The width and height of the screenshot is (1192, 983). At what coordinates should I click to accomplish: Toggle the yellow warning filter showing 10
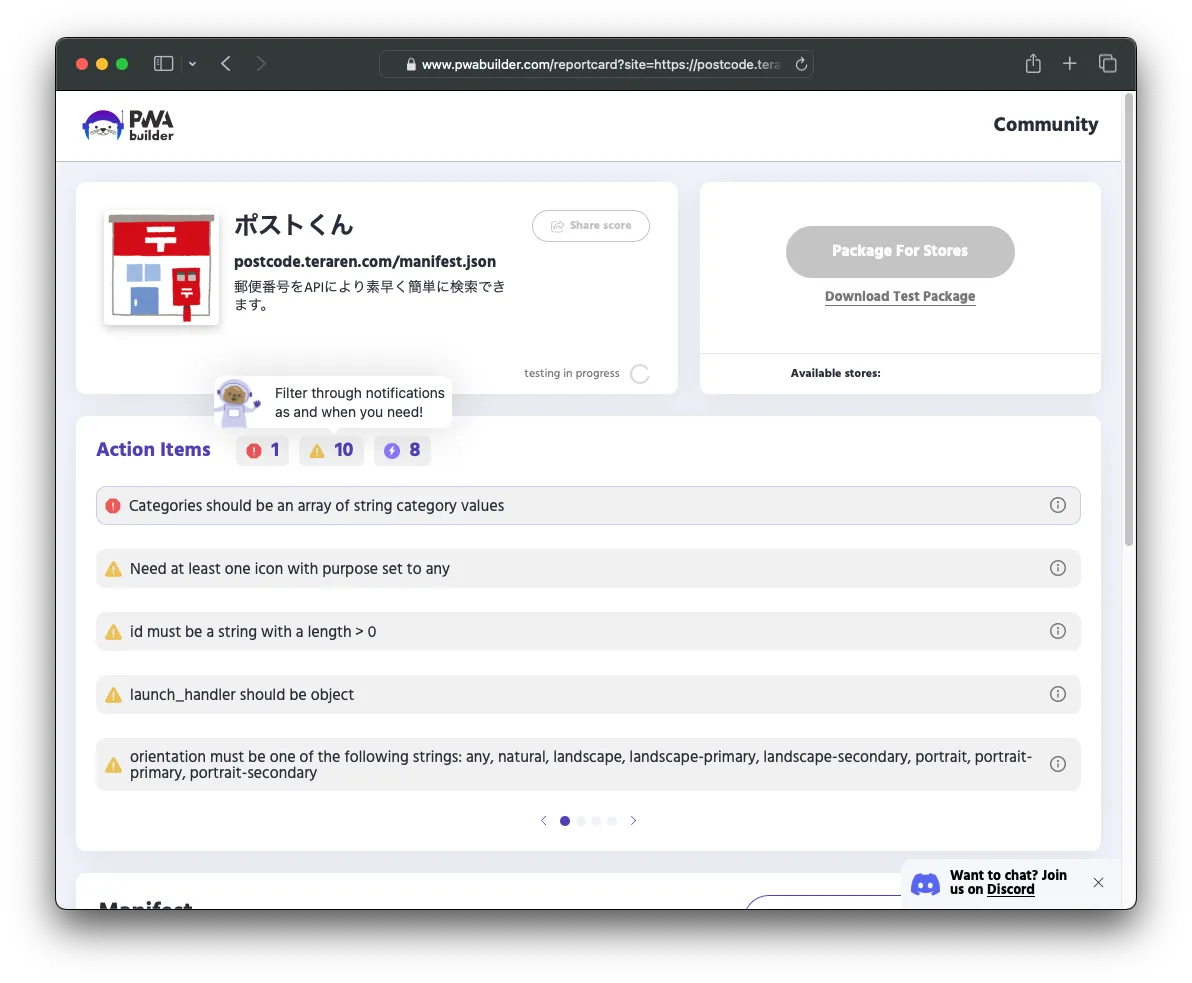tap(331, 451)
